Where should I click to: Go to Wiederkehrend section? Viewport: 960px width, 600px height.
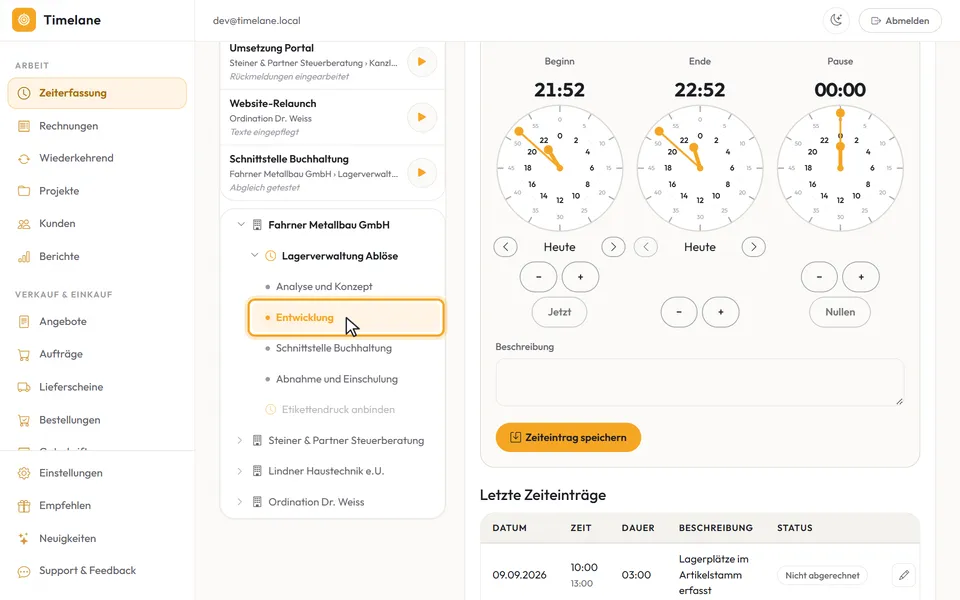coord(97,158)
